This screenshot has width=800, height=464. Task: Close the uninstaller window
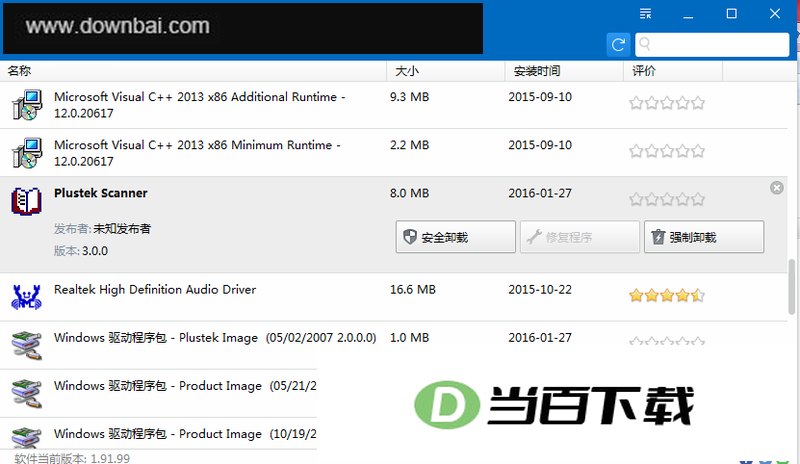(774, 14)
